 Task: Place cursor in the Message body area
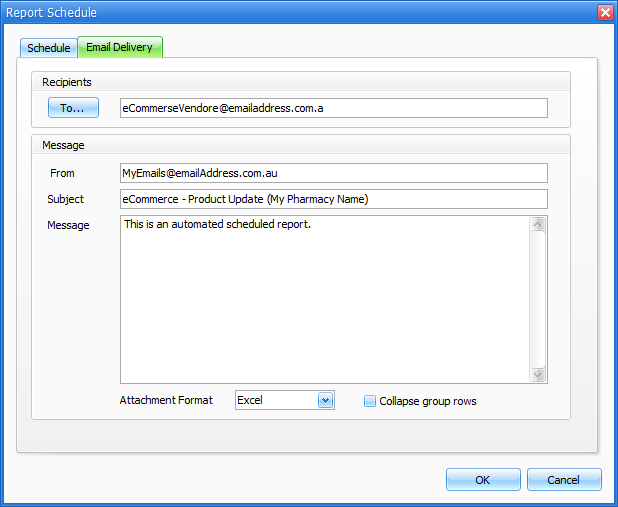pyautogui.click(x=325, y=300)
